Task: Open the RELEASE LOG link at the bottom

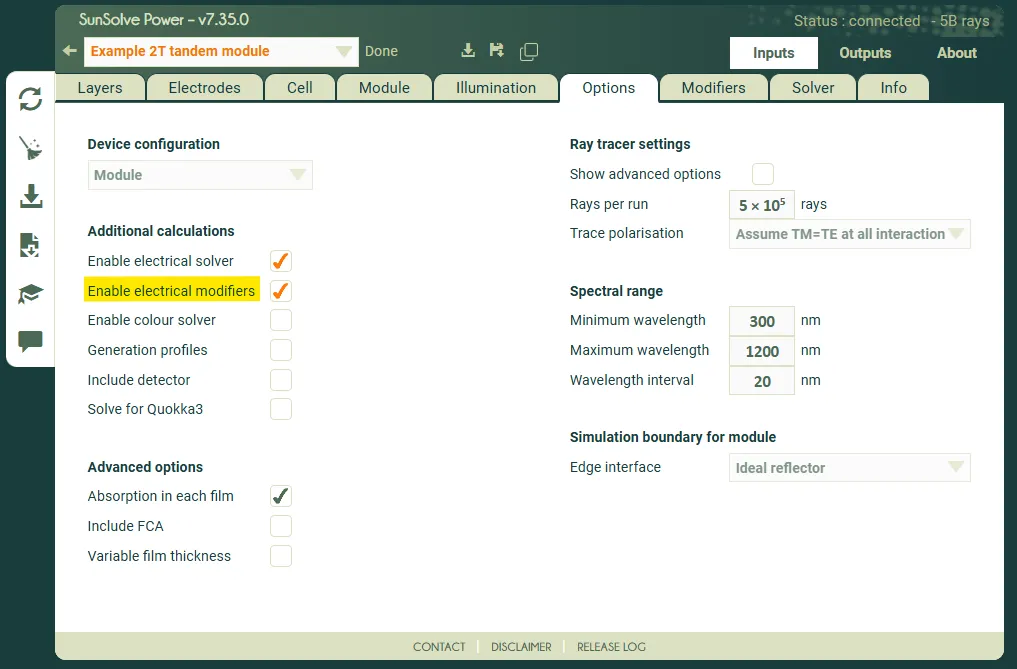Action: pos(611,647)
